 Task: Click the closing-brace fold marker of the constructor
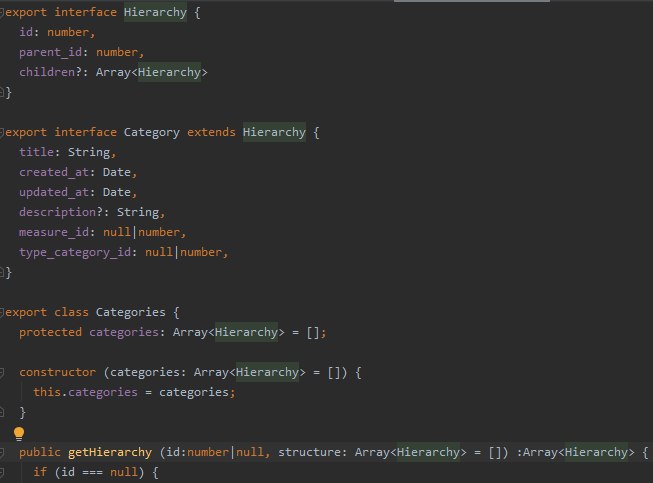point(2,412)
